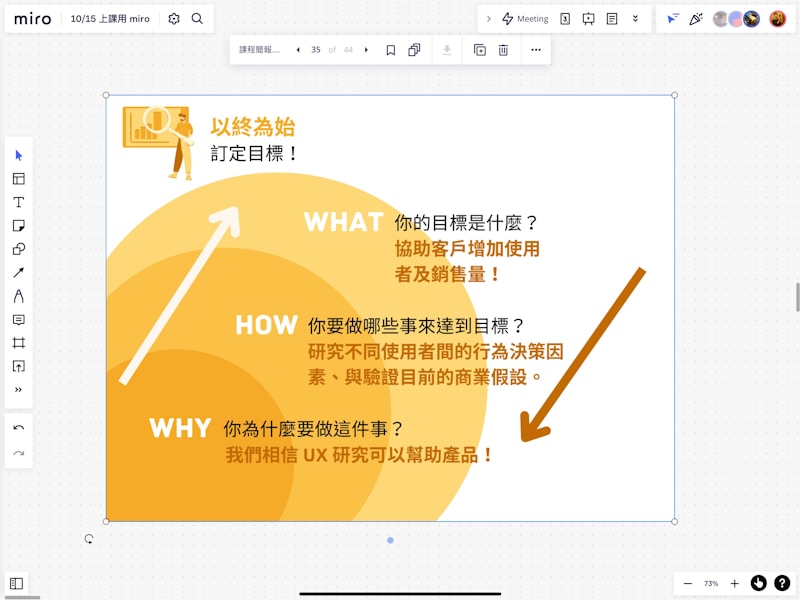Zoom out with minus button
Image resolution: width=800 pixels, height=600 pixels.
(687, 583)
